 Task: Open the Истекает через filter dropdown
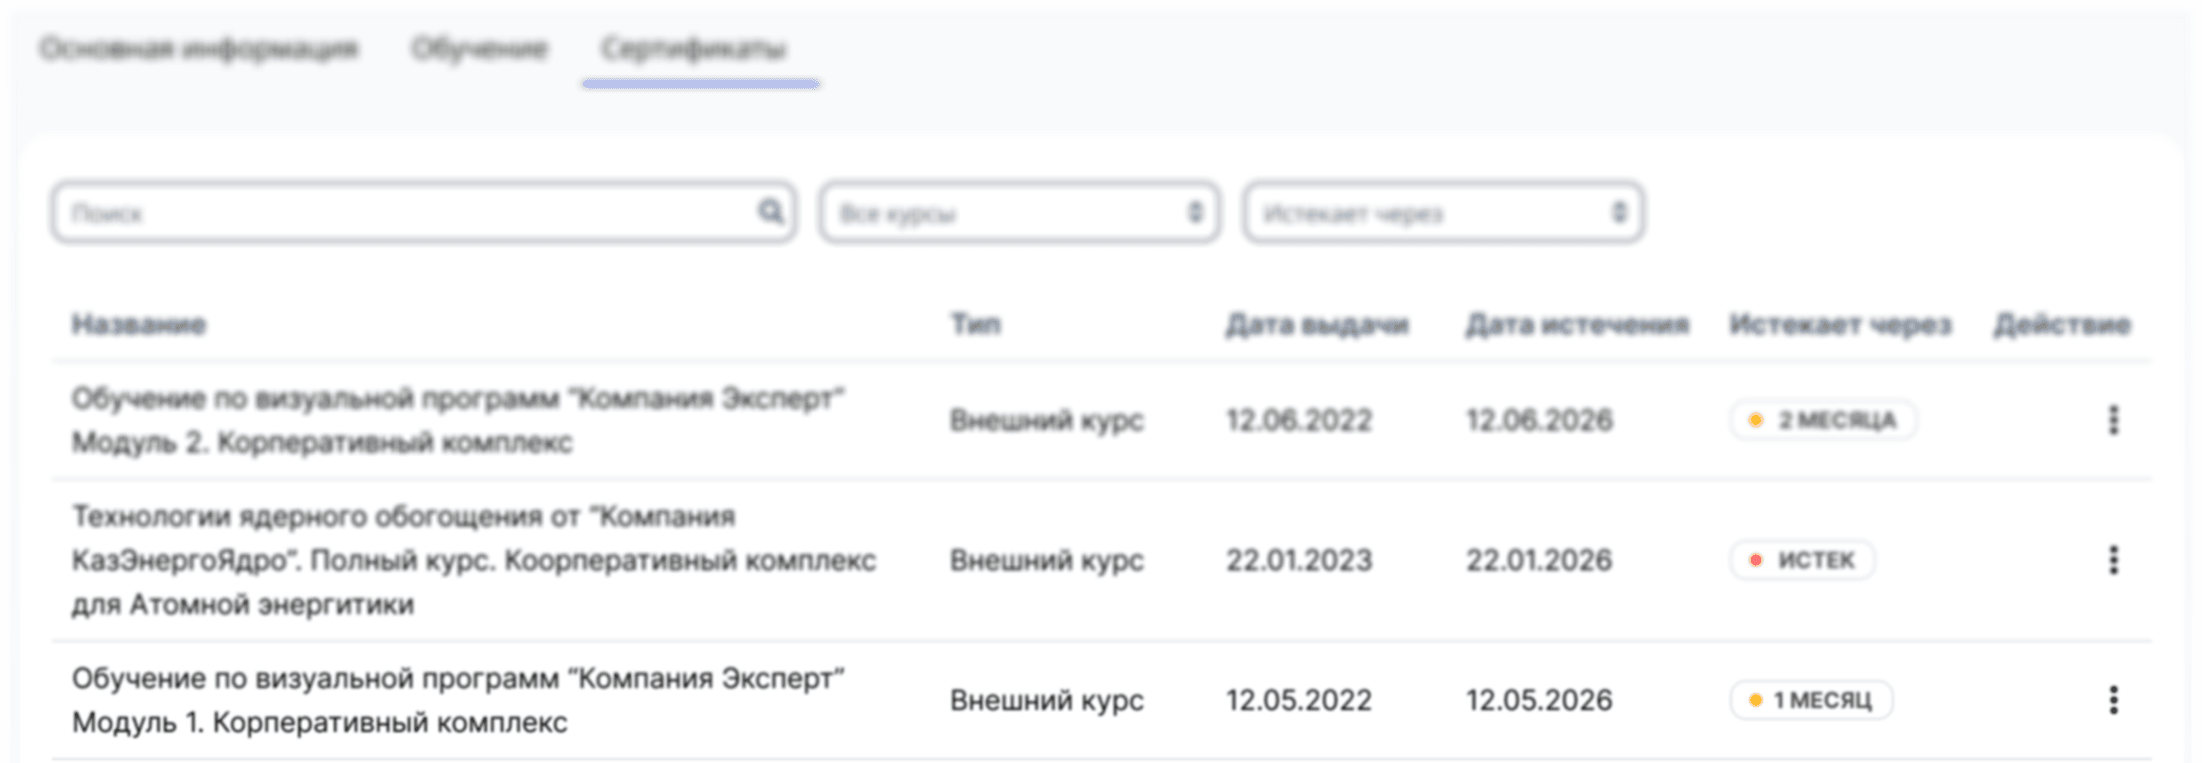(x=1444, y=212)
